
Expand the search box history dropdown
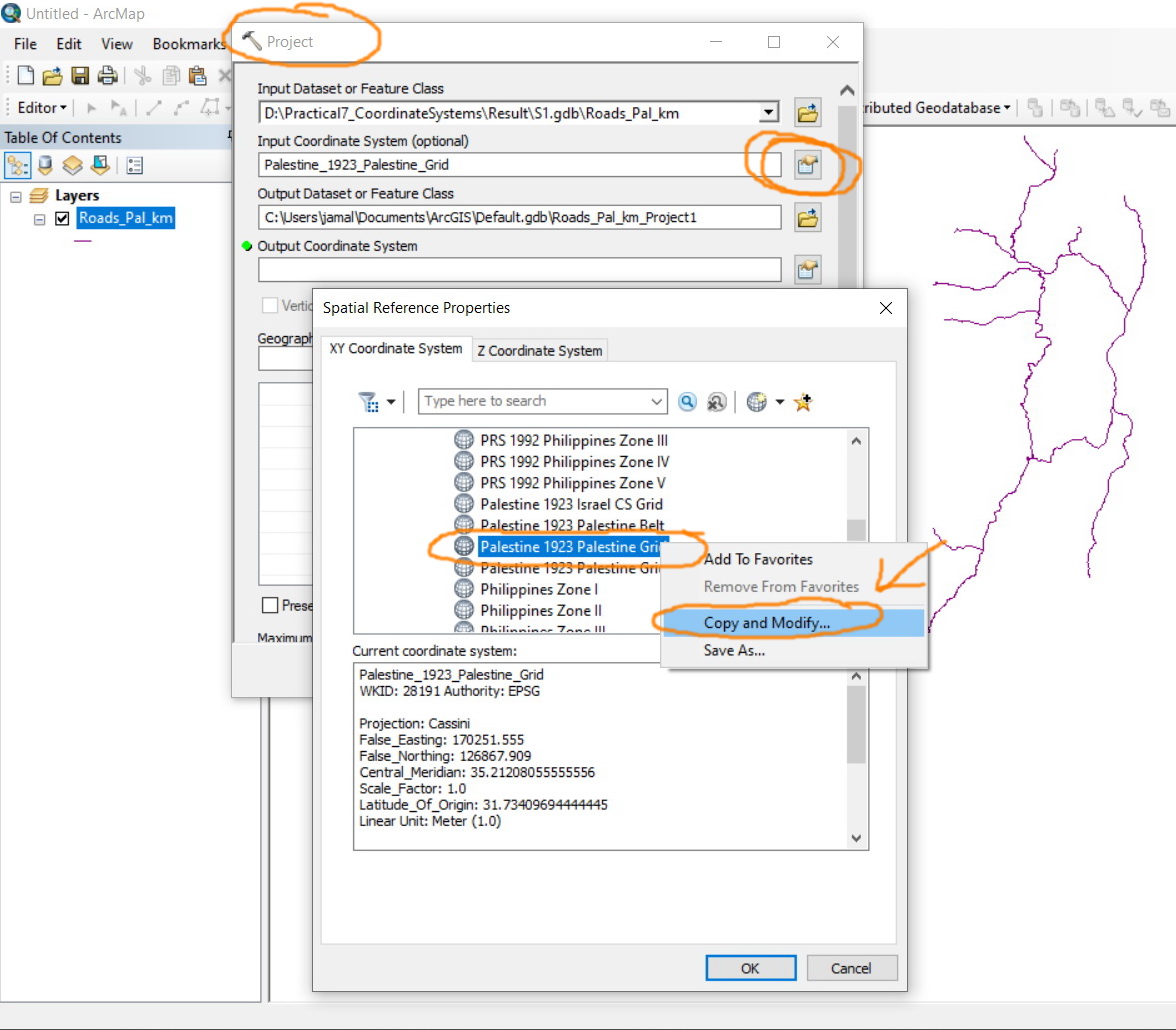(656, 401)
